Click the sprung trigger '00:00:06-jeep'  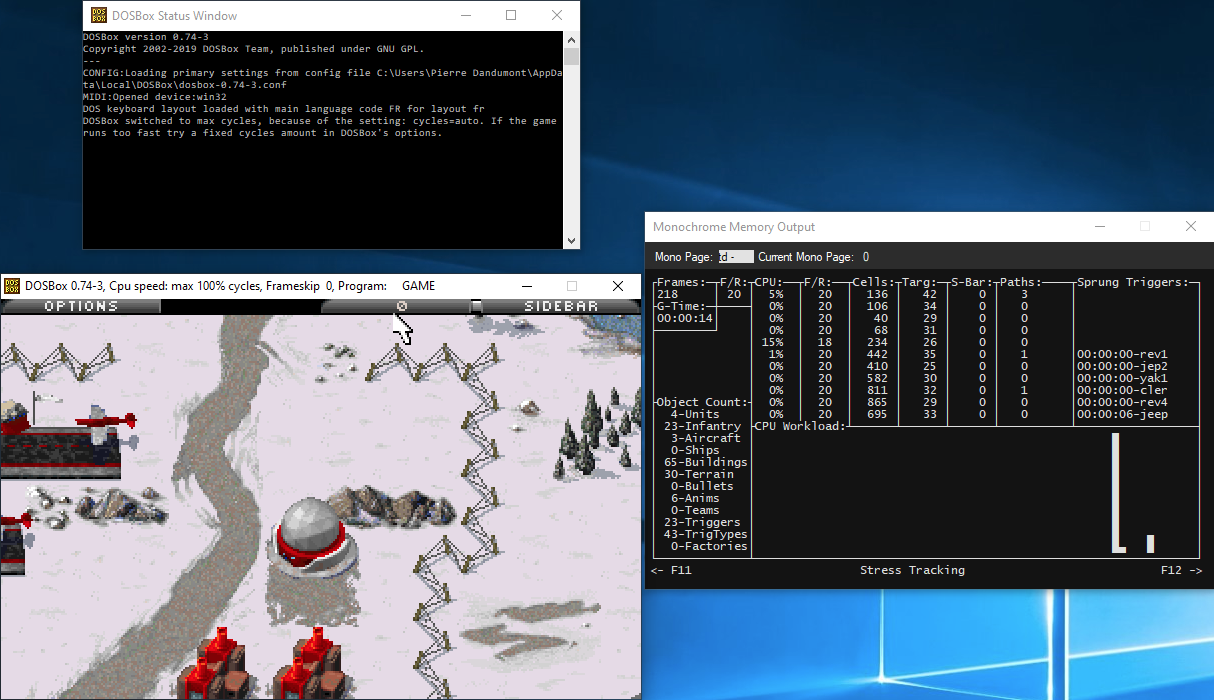click(x=1122, y=414)
